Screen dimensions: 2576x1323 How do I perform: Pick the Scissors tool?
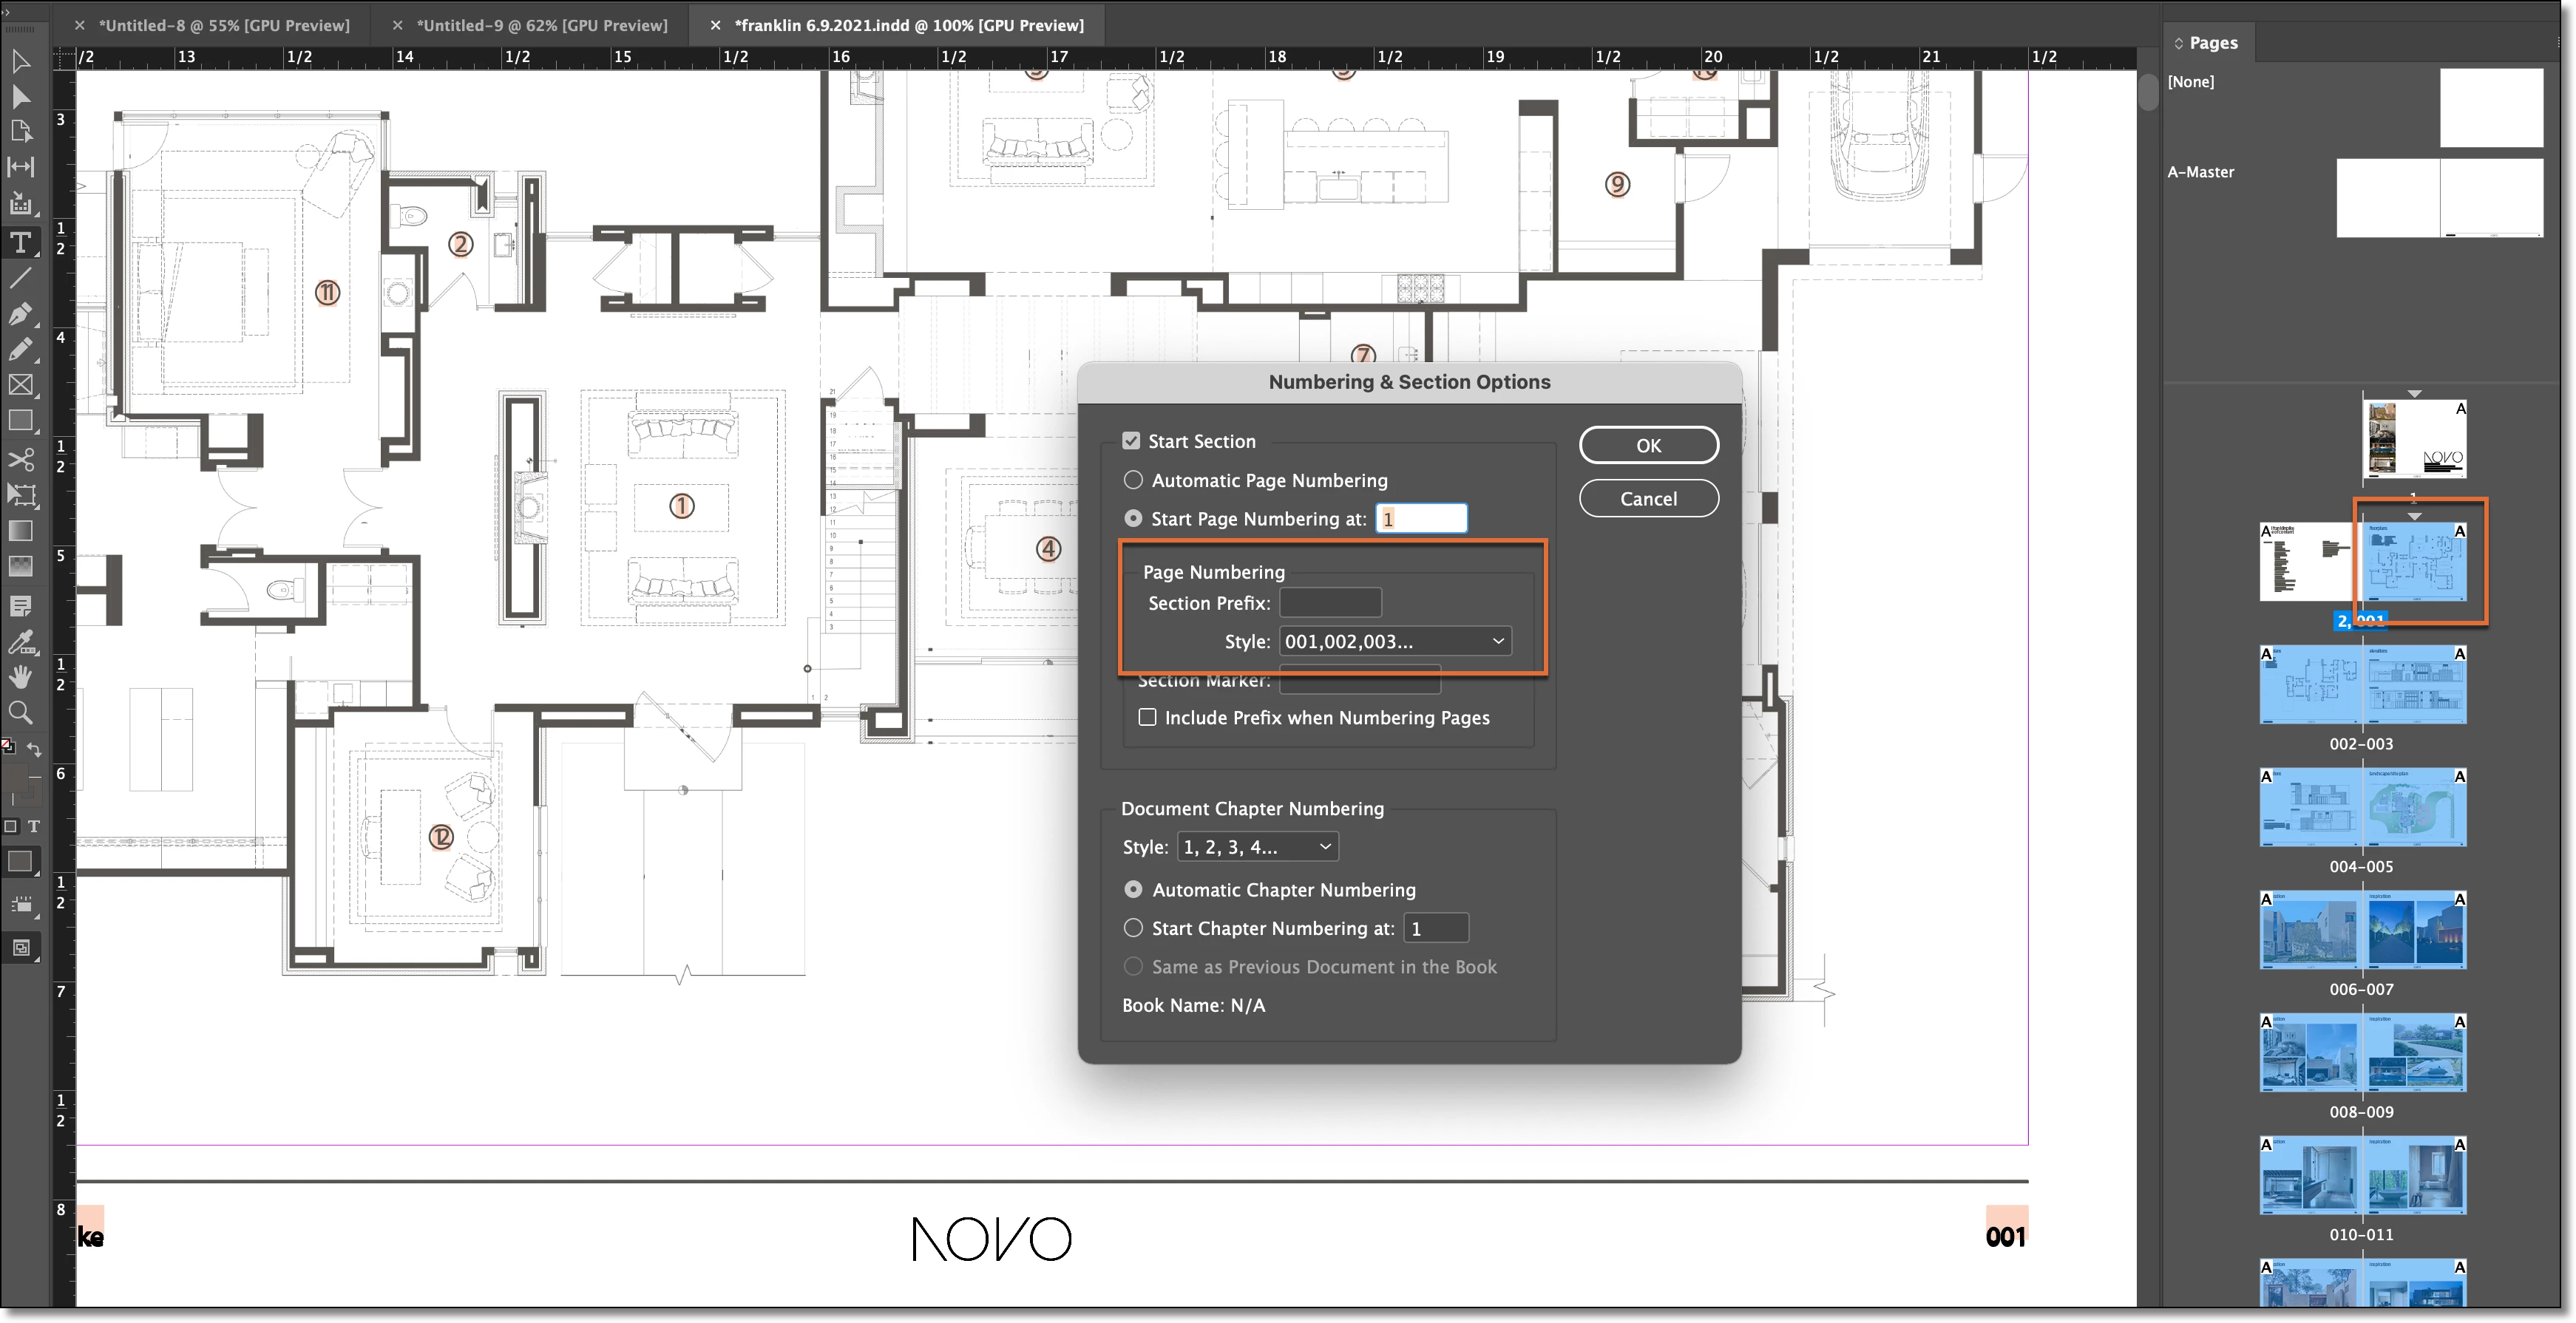20,459
